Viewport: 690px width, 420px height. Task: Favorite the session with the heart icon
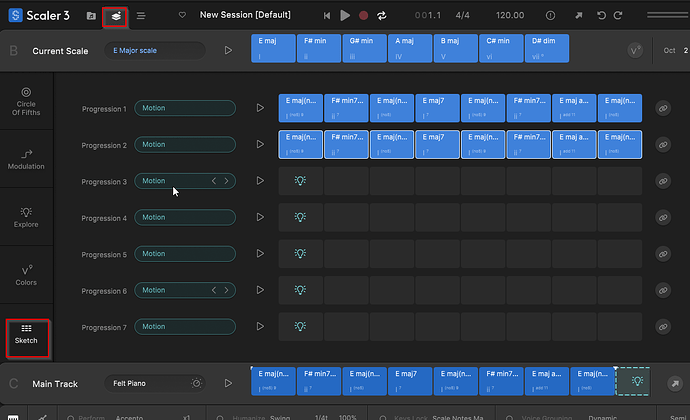click(x=182, y=15)
